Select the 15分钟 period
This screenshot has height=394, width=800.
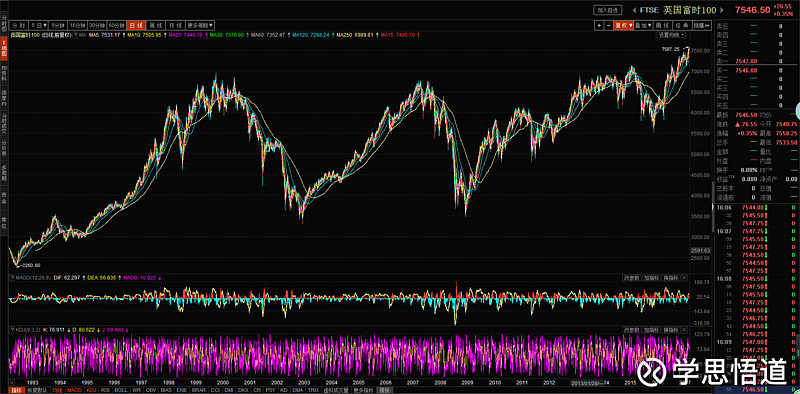pyautogui.click(x=78, y=26)
